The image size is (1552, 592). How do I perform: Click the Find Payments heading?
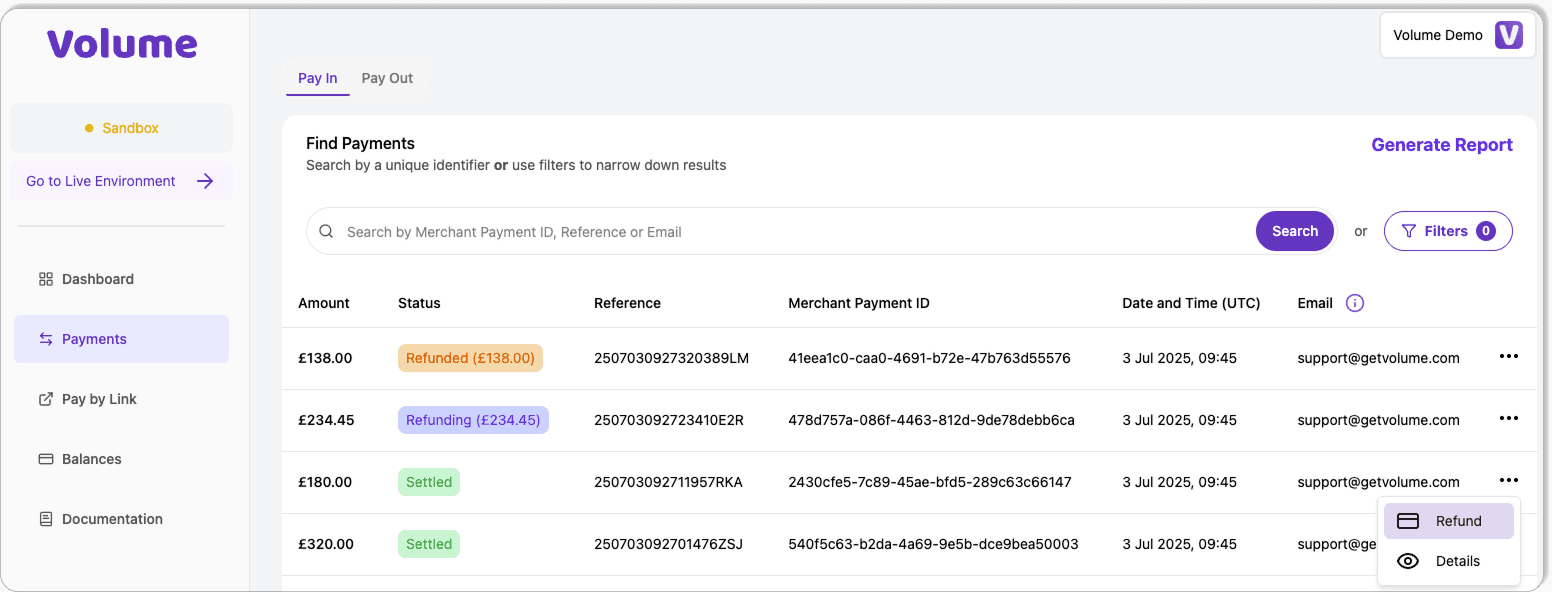pos(360,144)
